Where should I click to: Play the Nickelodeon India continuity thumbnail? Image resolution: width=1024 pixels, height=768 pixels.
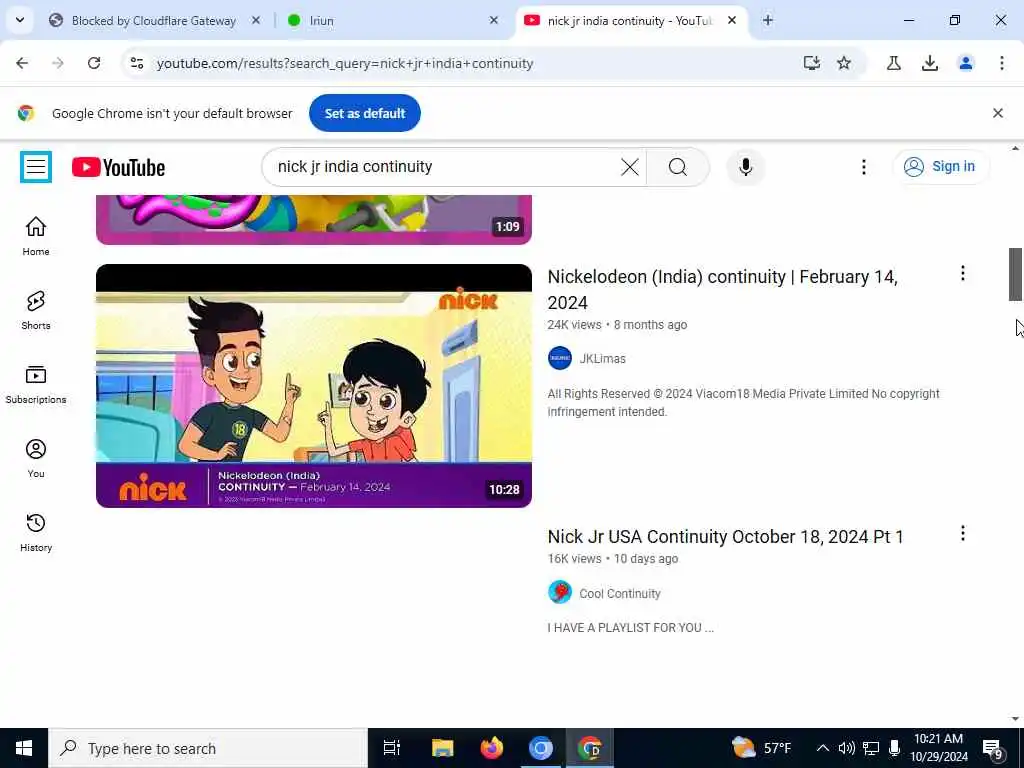313,385
